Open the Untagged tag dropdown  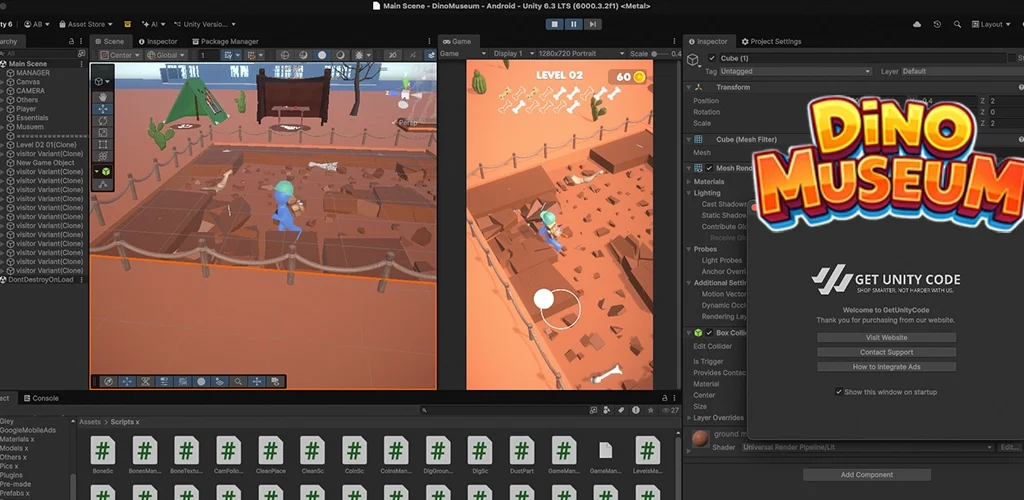(795, 71)
